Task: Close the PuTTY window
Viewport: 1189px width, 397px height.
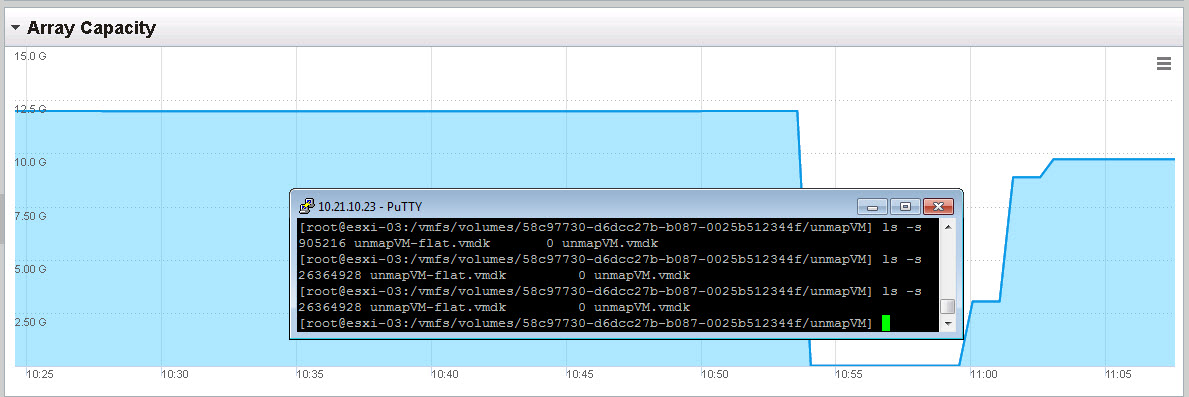Action: point(938,206)
